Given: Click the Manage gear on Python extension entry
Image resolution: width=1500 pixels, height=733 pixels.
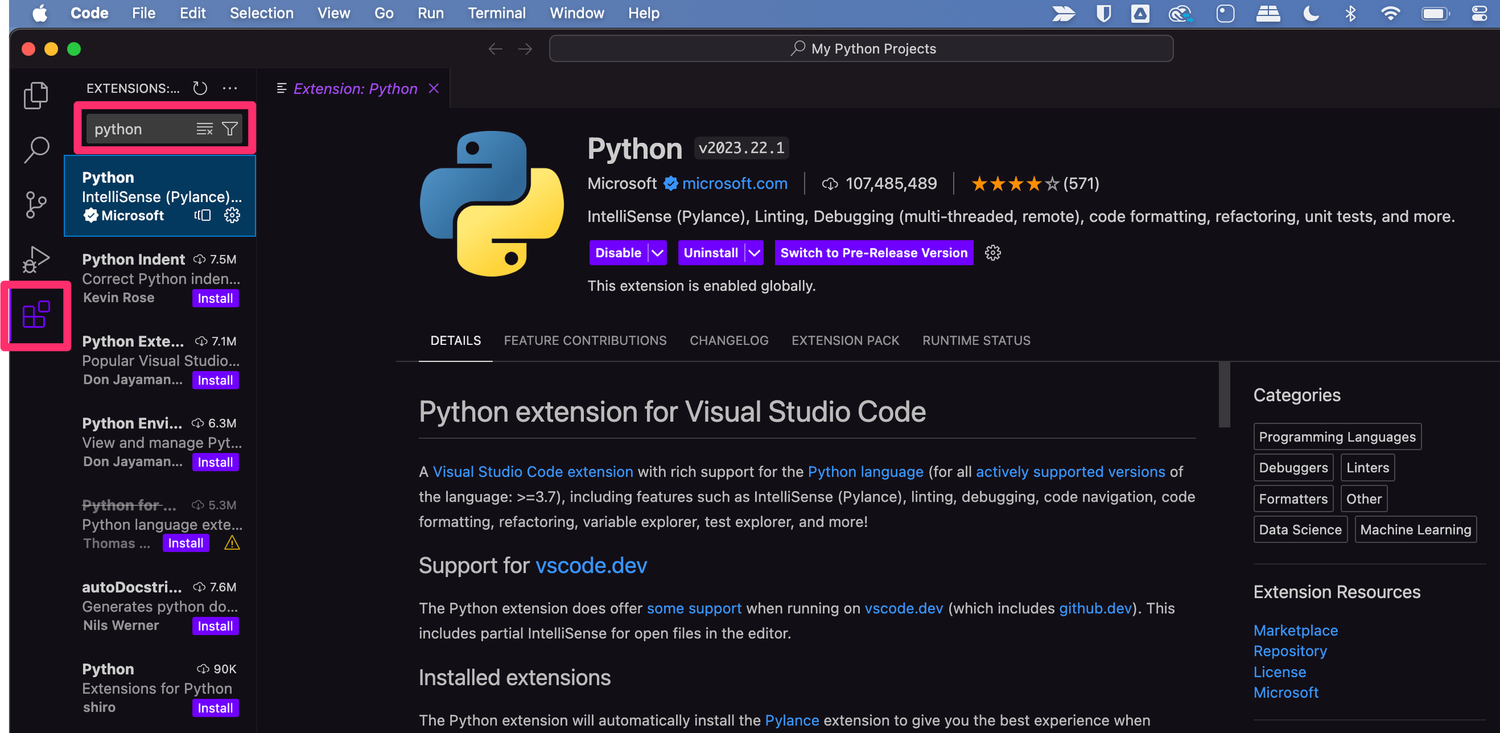Looking at the screenshot, I should [x=232, y=215].
